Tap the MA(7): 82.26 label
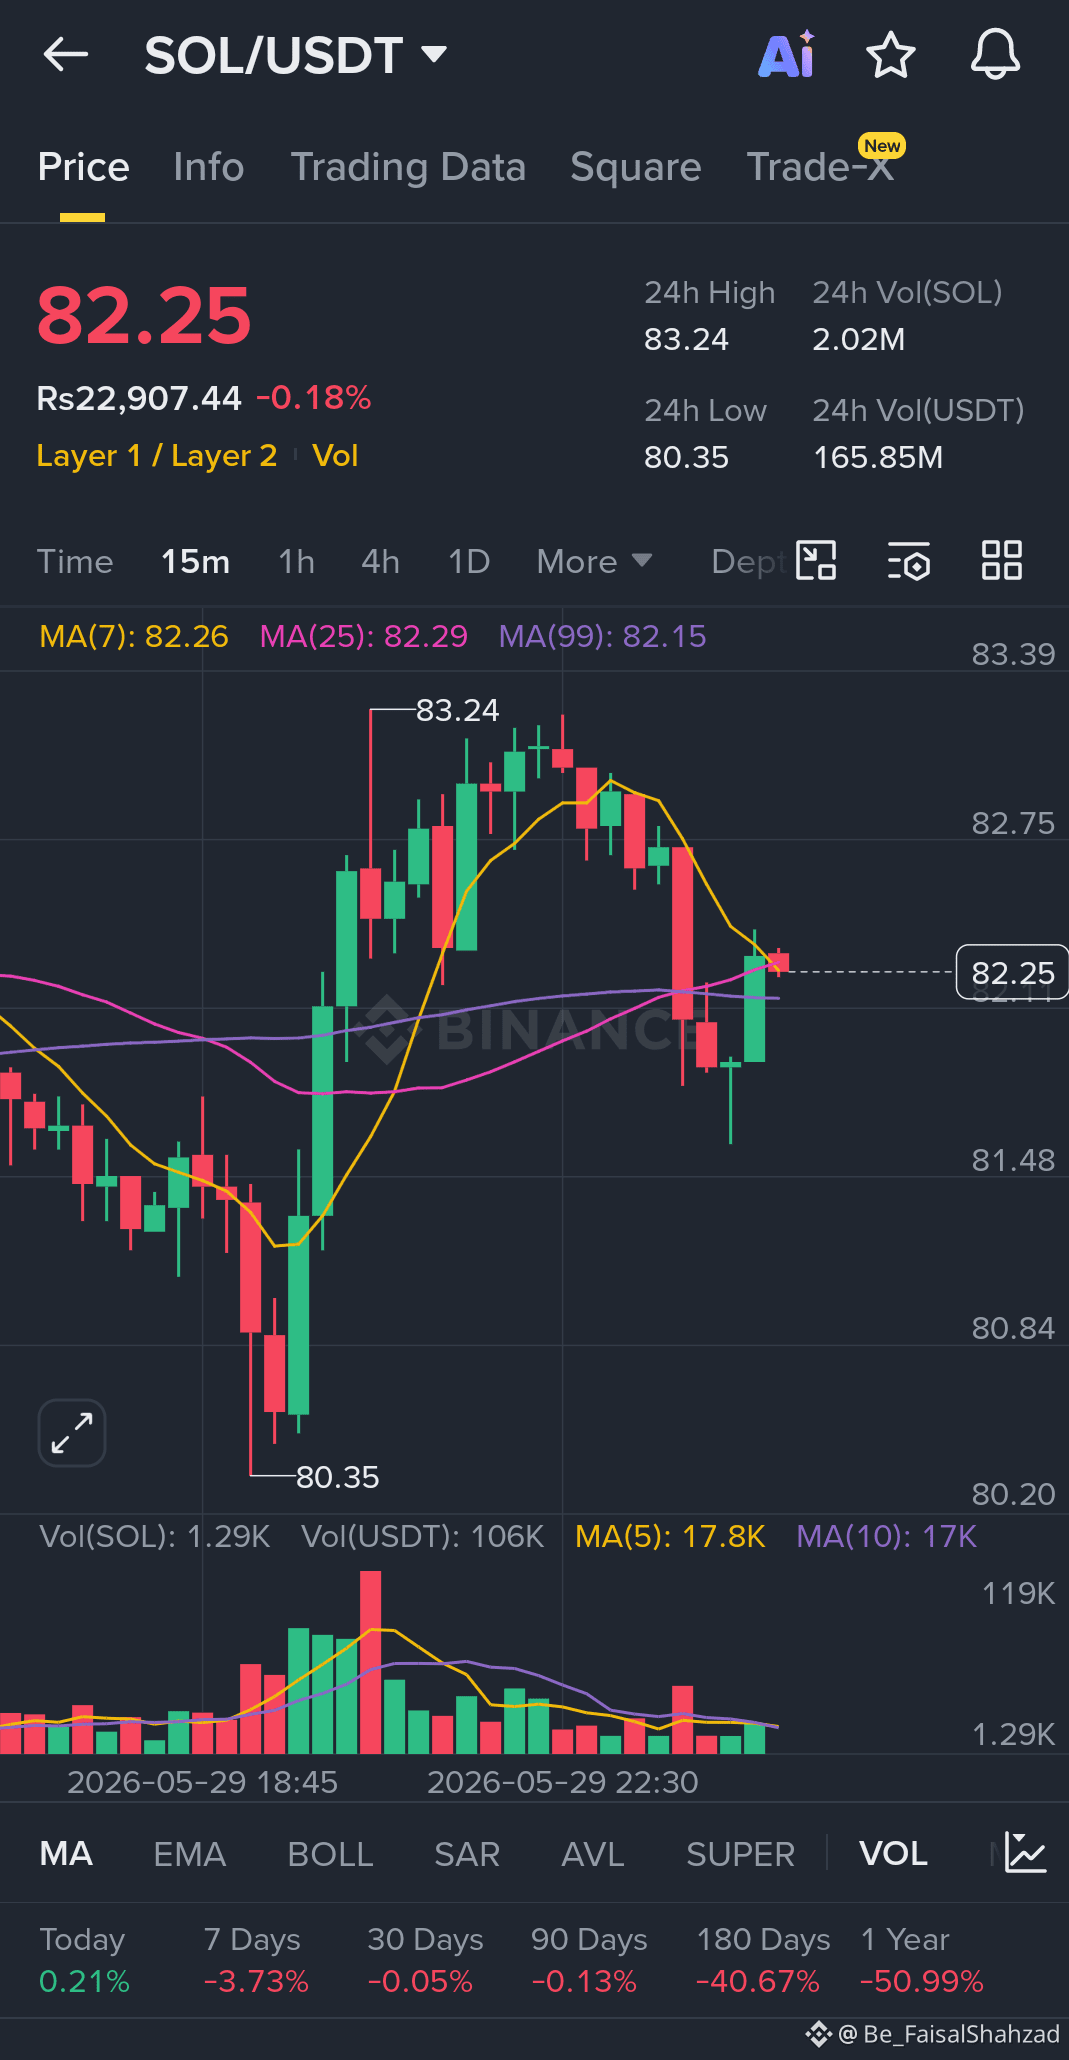The width and height of the screenshot is (1069, 2060). pos(134,636)
